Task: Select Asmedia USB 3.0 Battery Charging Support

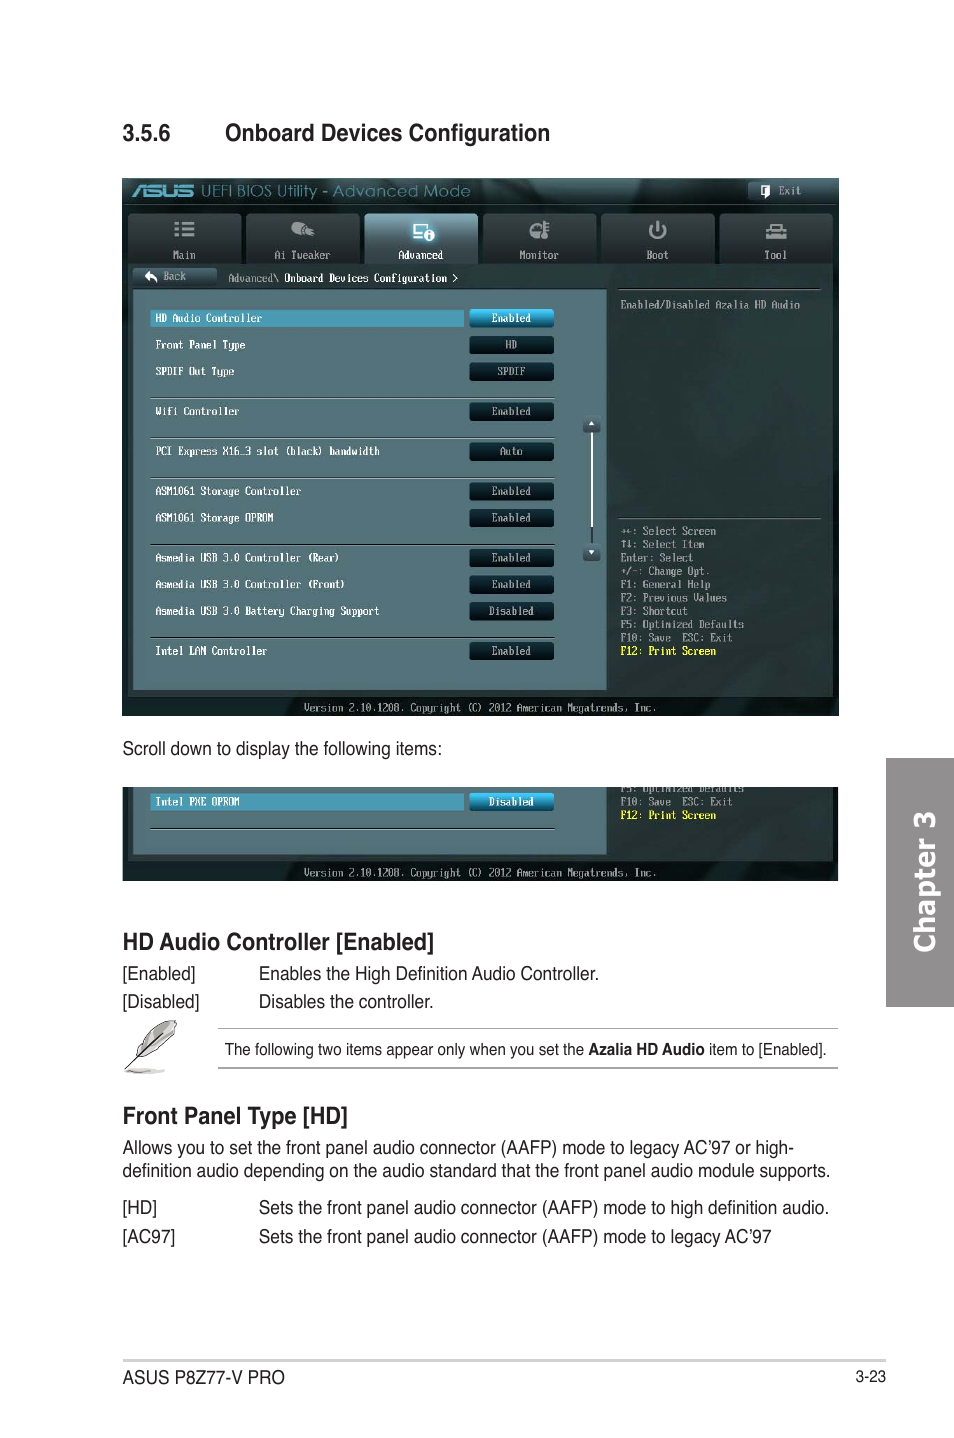Action: 267,611
